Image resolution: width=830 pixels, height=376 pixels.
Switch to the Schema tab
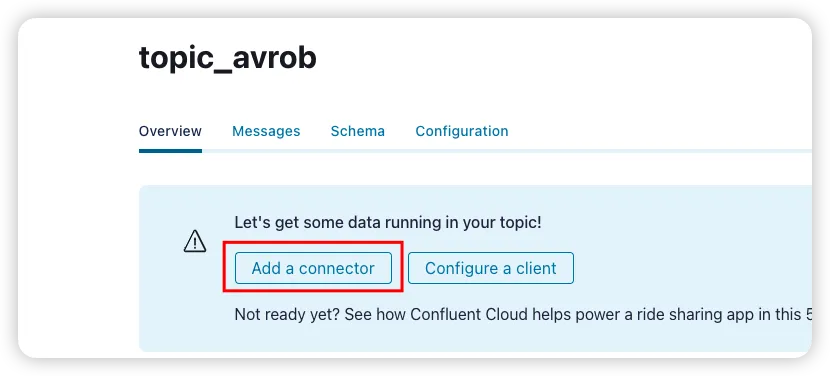(x=358, y=131)
